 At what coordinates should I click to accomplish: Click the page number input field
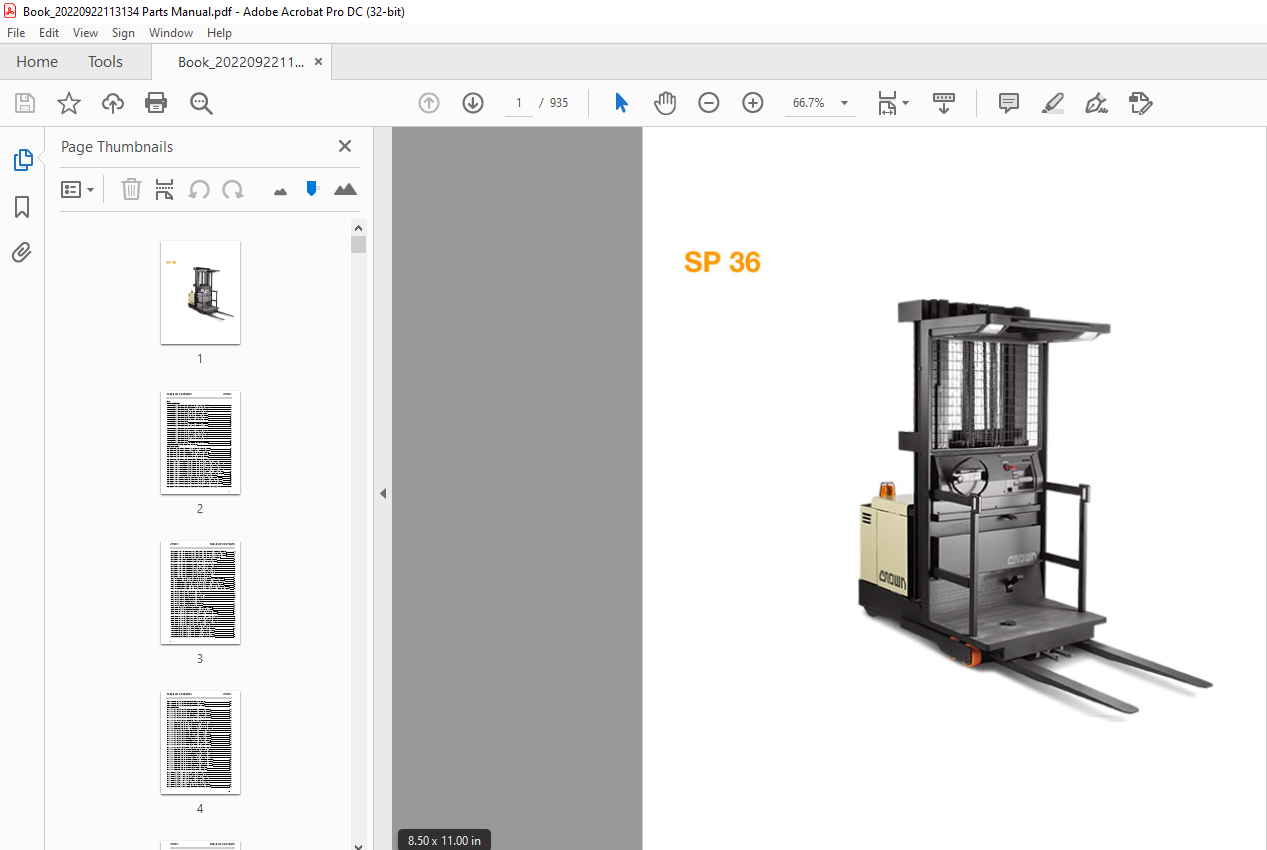[x=518, y=103]
